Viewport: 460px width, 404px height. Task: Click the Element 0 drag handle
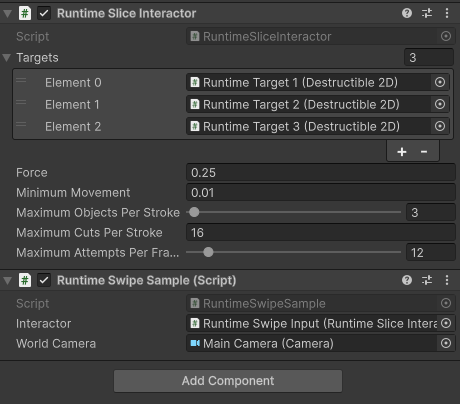[21, 80]
